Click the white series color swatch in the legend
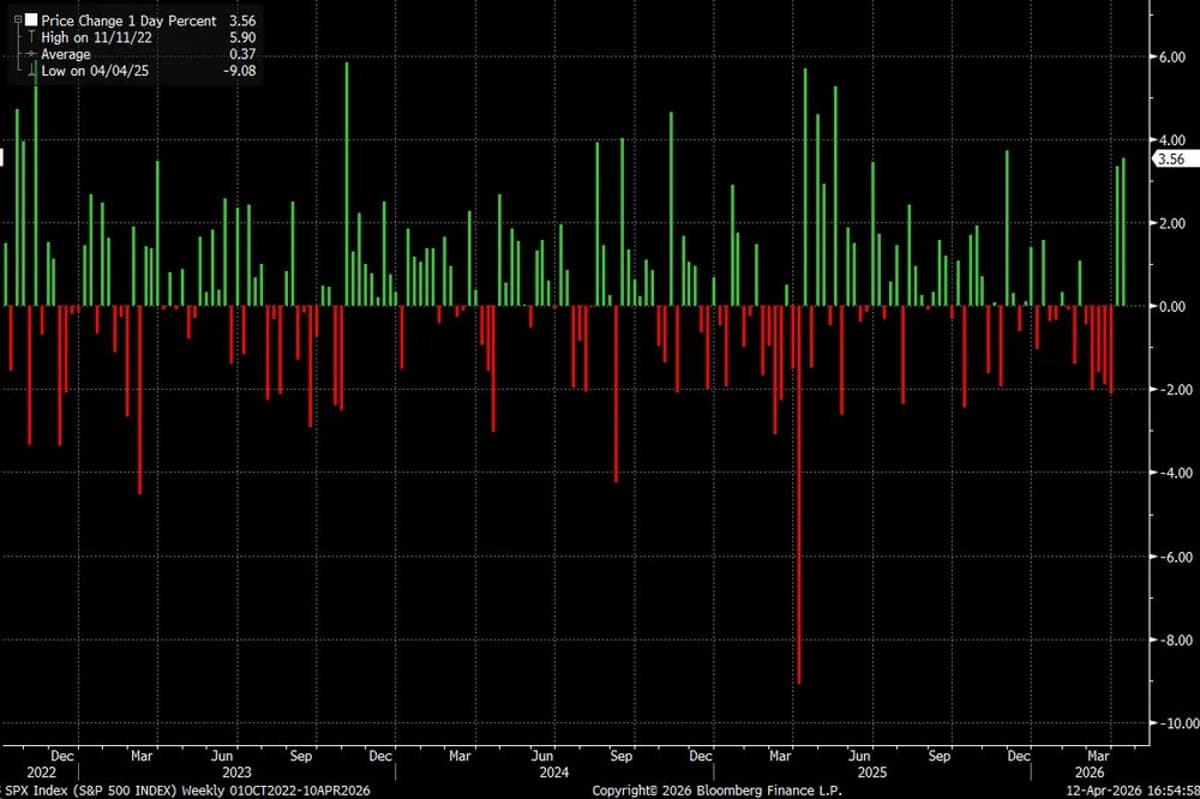Viewport: 1200px width, 799px height. point(30,20)
